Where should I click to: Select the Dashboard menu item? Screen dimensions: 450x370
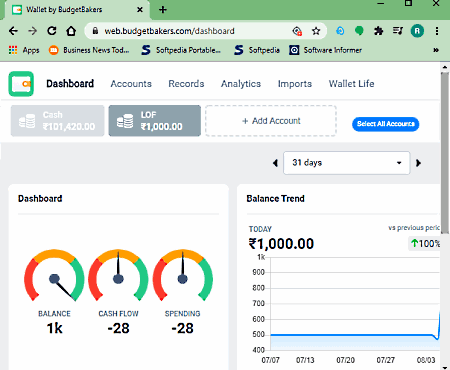point(70,84)
